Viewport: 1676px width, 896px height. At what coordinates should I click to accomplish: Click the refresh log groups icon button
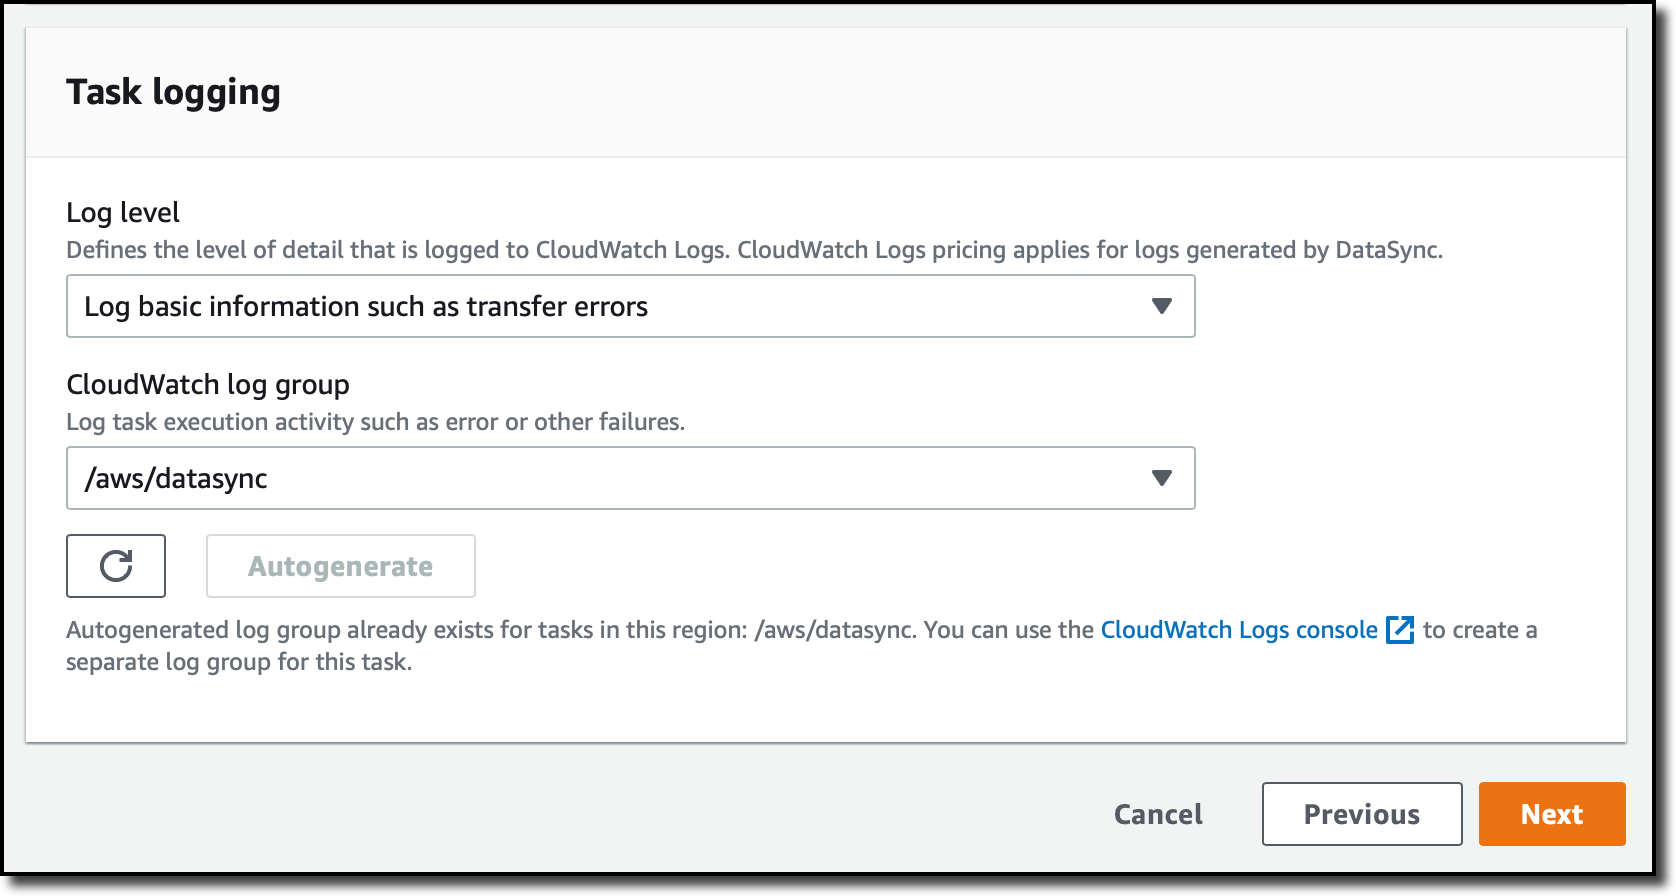pyautogui.click(x=116, y=566)
